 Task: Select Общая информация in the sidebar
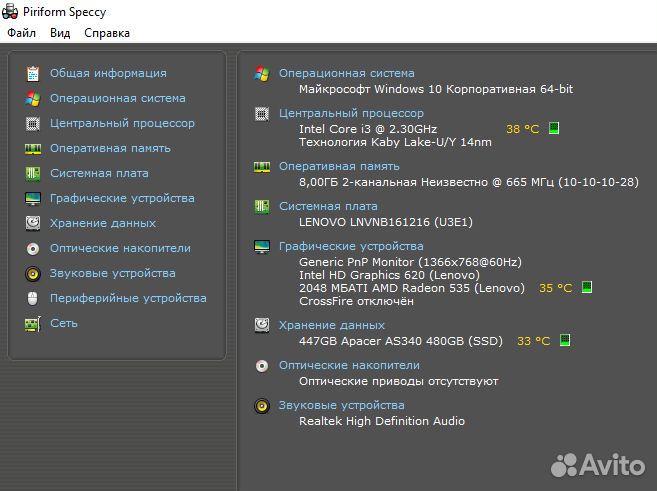(108, 73)
